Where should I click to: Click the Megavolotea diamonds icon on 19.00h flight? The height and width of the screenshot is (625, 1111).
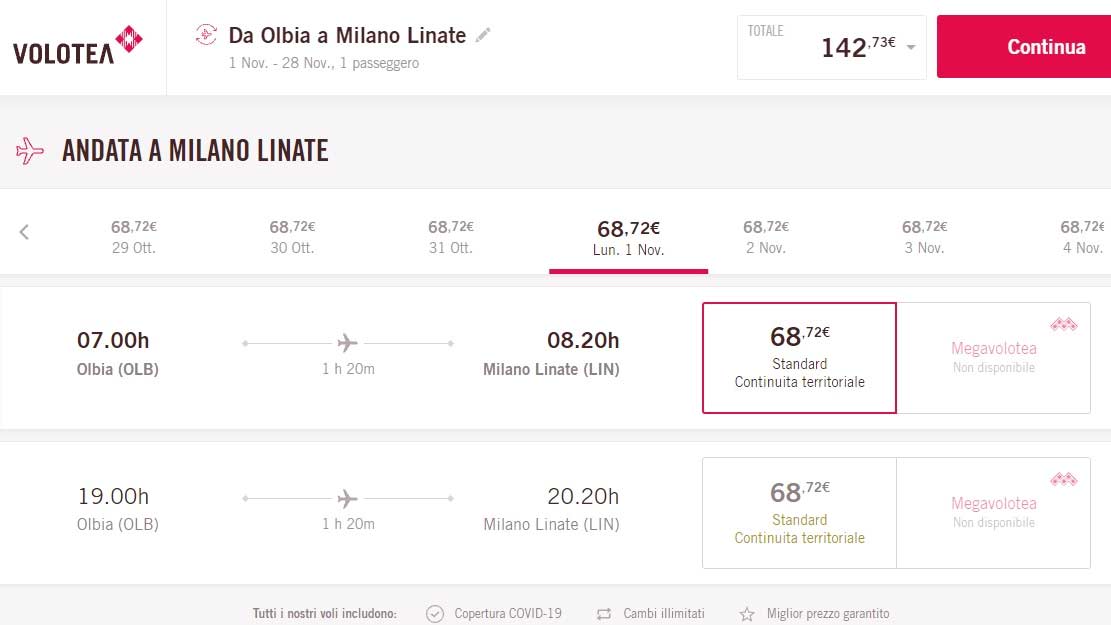pos(1063,480)
